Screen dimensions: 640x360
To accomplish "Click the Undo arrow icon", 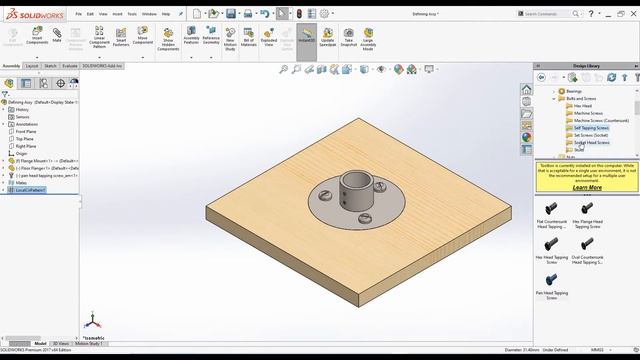I will [x=264, y=14].
